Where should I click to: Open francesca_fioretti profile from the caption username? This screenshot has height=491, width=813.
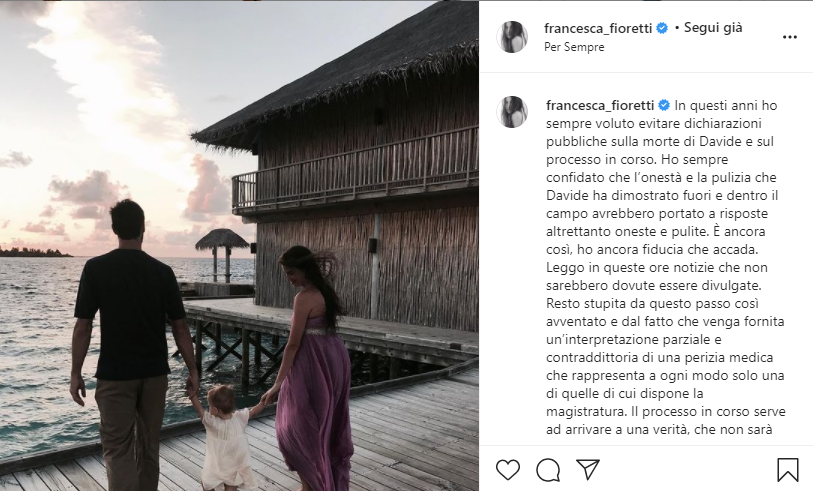click(599, 104)
